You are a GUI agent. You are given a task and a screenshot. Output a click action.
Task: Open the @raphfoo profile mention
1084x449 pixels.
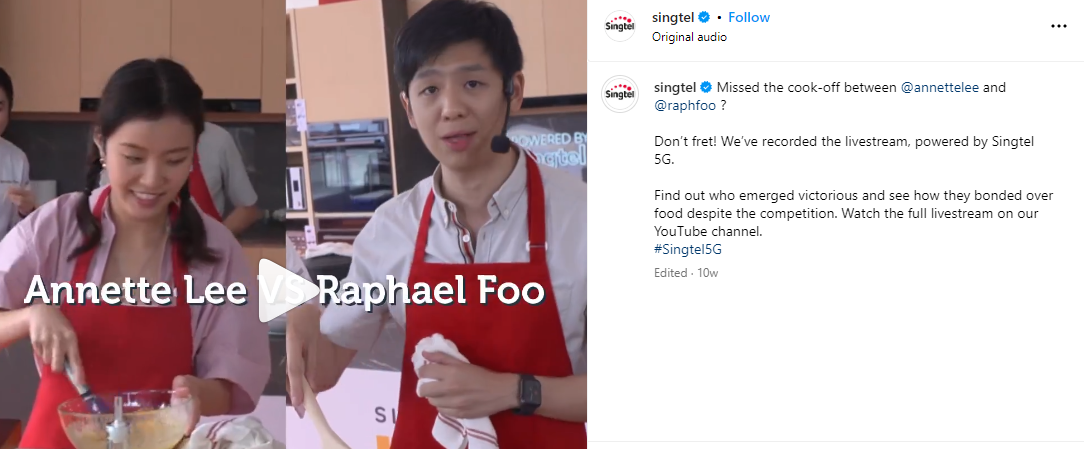click(x=685, y=106)
